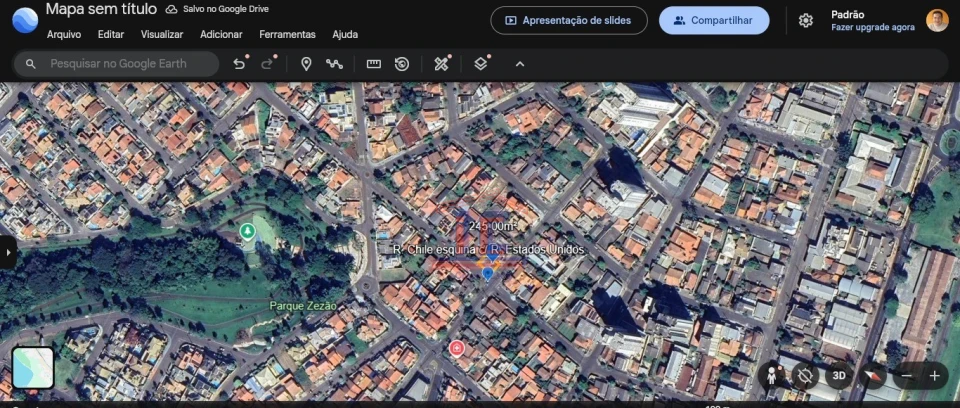This screenshot has width=960, height=408.
Task: Open the Ferramentas menu
Action: click(287, 34)
